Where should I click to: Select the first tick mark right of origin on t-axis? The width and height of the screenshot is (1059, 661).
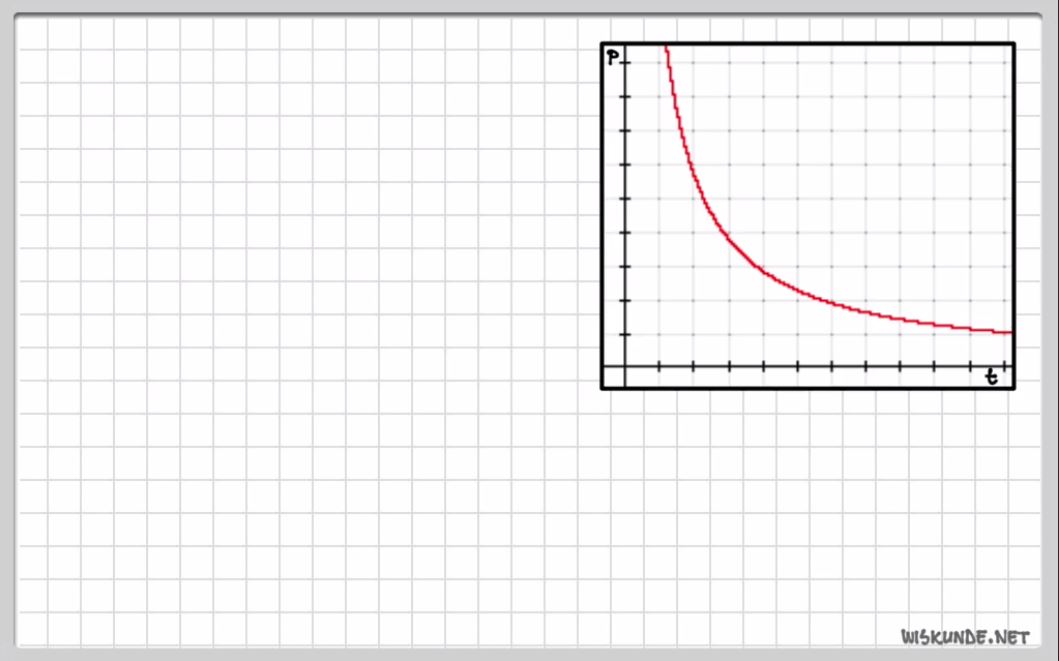point(659,368)
